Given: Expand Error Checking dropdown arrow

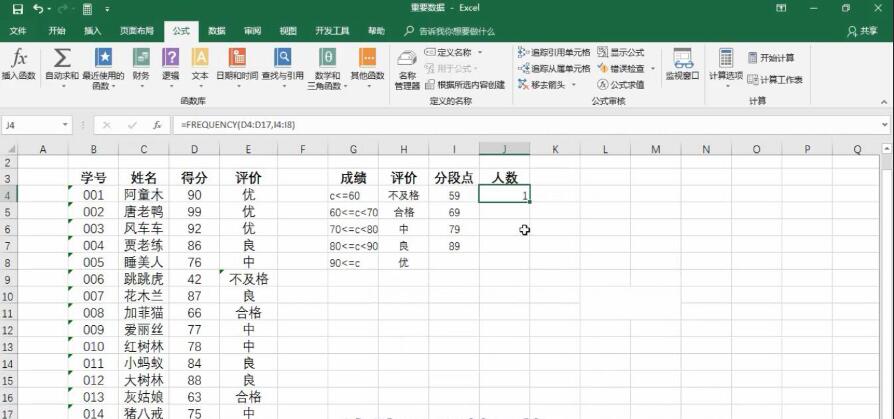Looking at the screenshot, I should 653,68.
